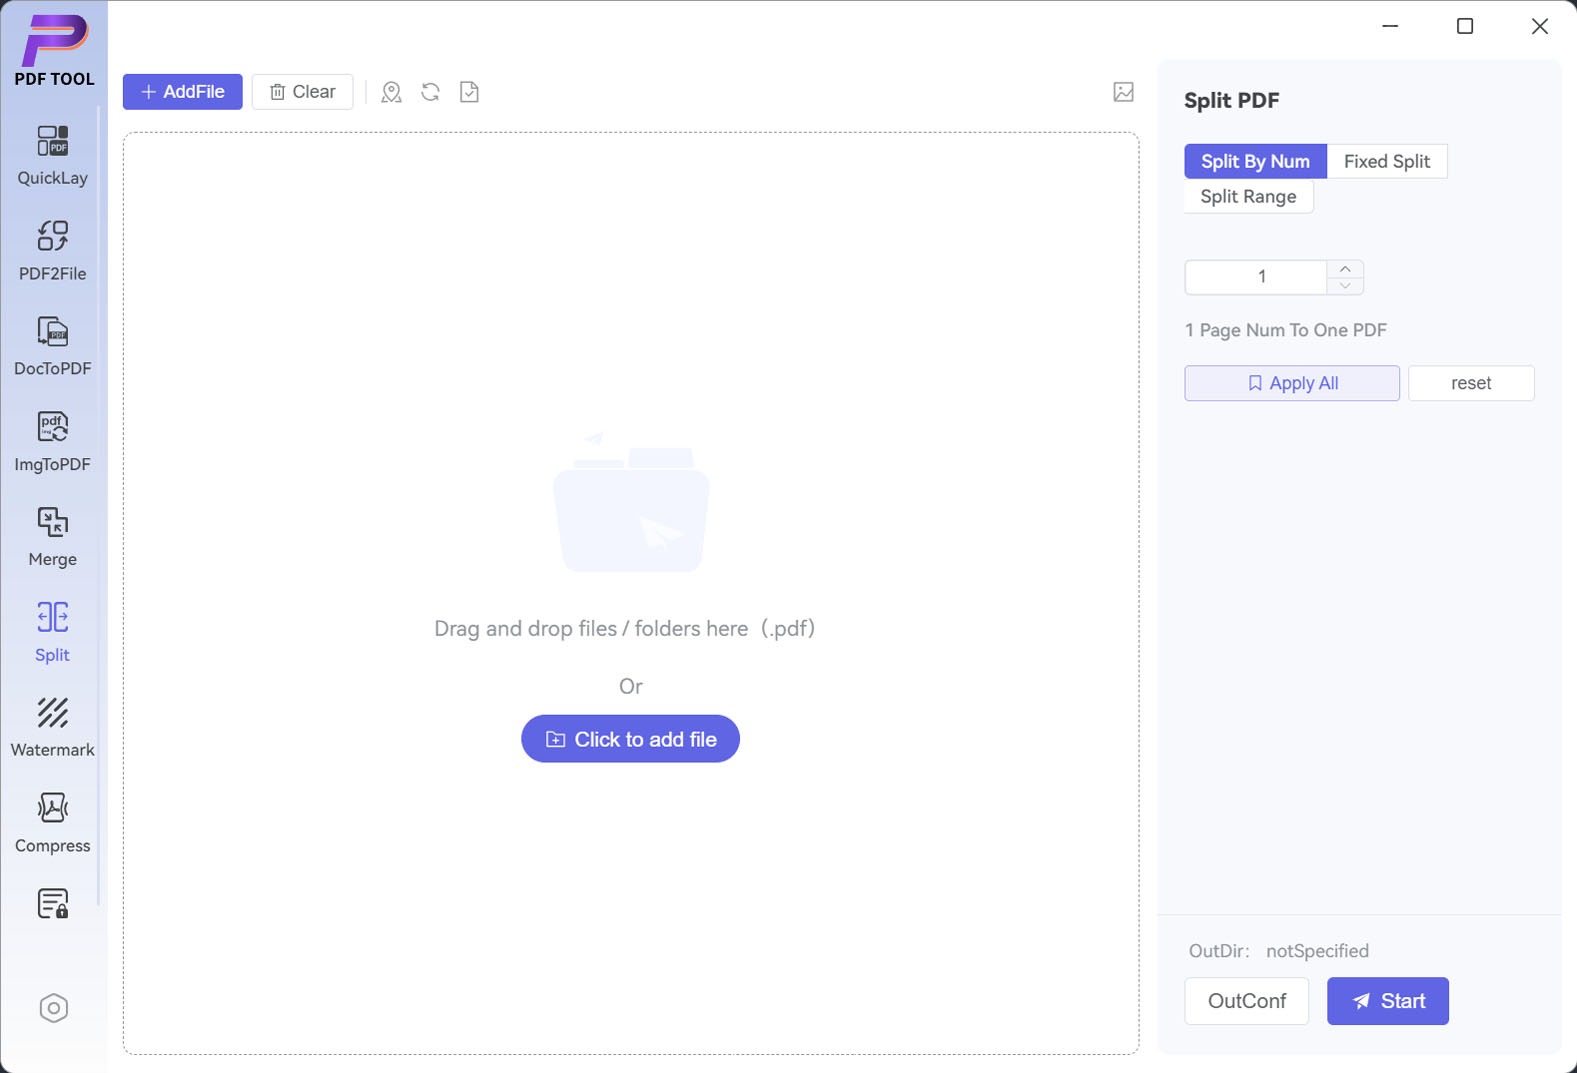Click the page number input field
The height and width of the screenshot is (1073, 1577).
coord(1256,277)
